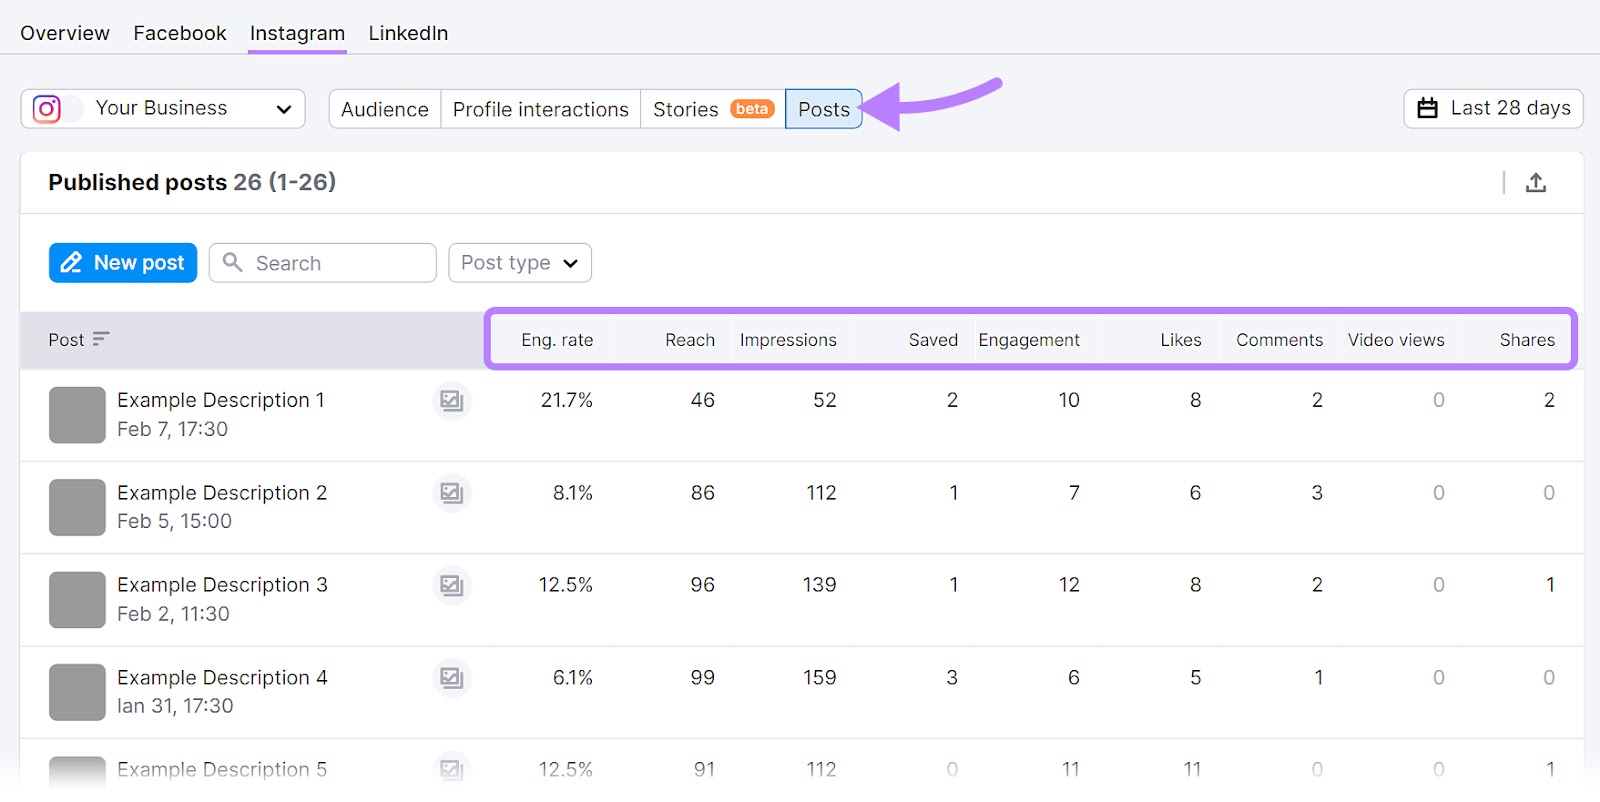
Task: Go to the Overview tab
Action: 65,33
